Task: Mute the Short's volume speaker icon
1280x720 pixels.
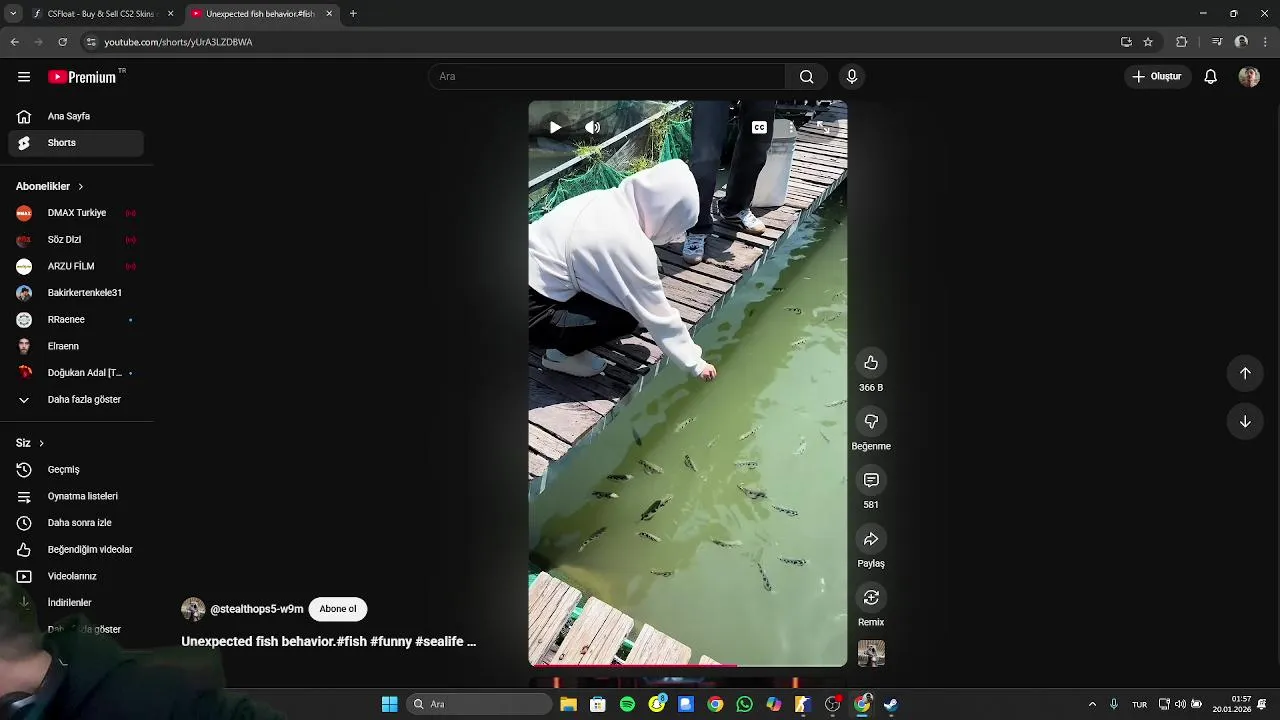Action: [x=592, y=127]
